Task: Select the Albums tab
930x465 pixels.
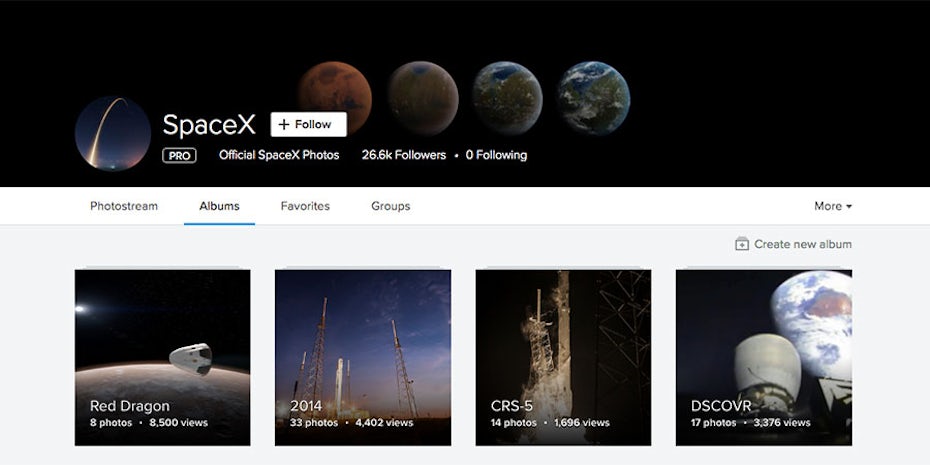Action: coord(219,206)
